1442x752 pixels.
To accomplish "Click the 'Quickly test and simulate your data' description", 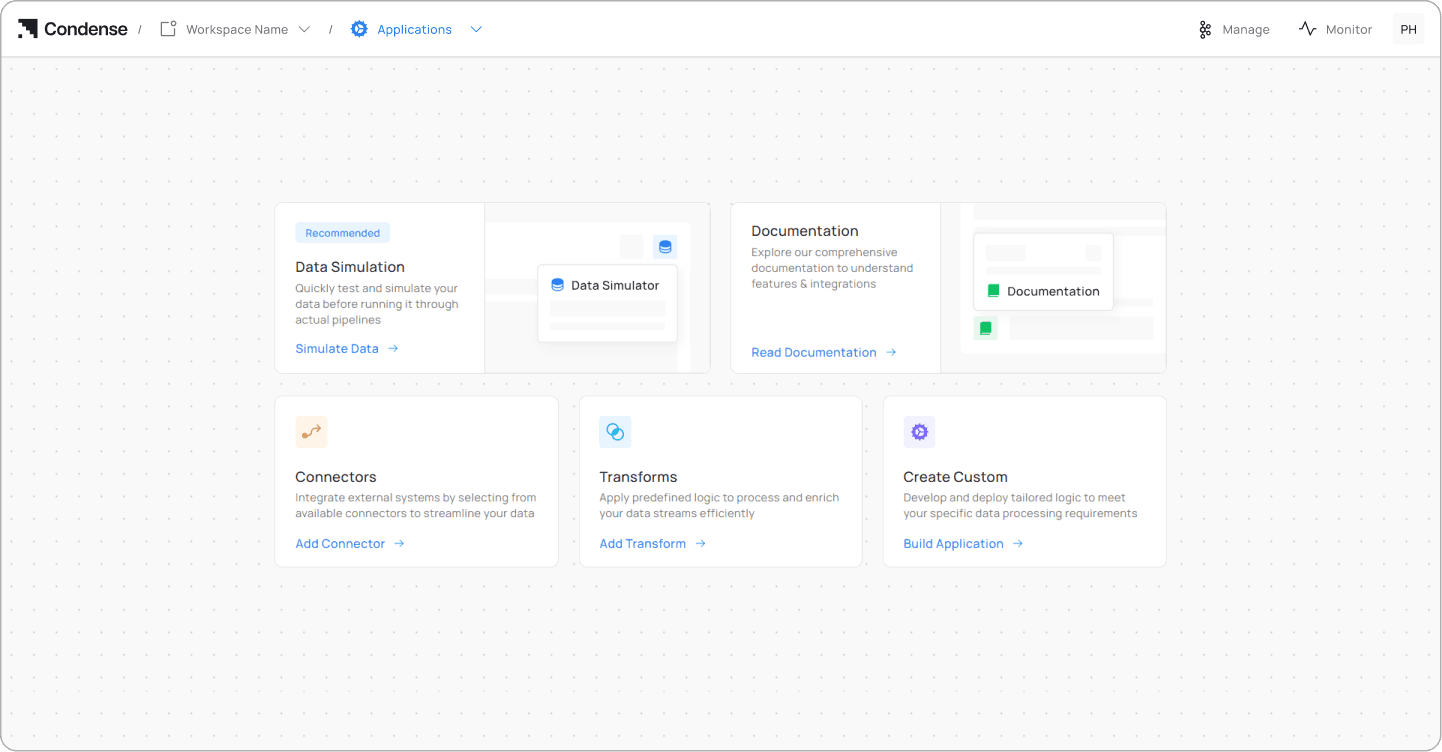I will [x=377, y=304].
